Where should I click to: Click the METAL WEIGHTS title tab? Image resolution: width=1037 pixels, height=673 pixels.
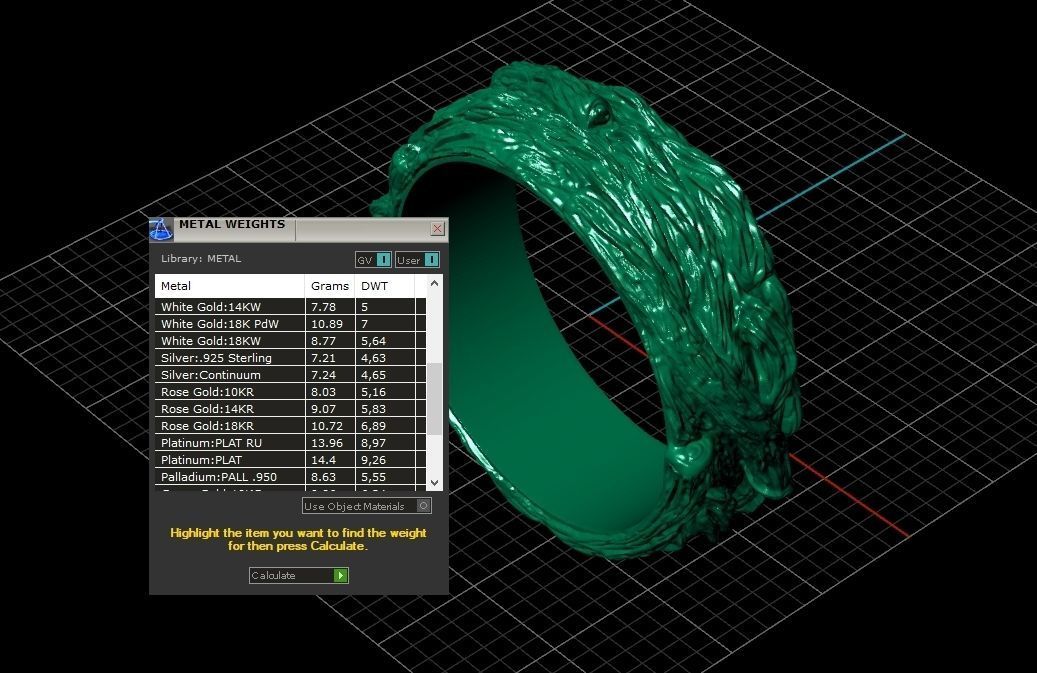pos(232,224)
